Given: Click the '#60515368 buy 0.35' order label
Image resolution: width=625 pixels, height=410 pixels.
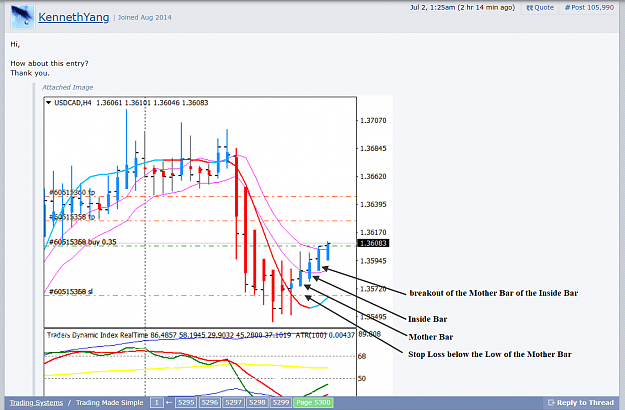Looking at the screenshot, I should point(83,242).
